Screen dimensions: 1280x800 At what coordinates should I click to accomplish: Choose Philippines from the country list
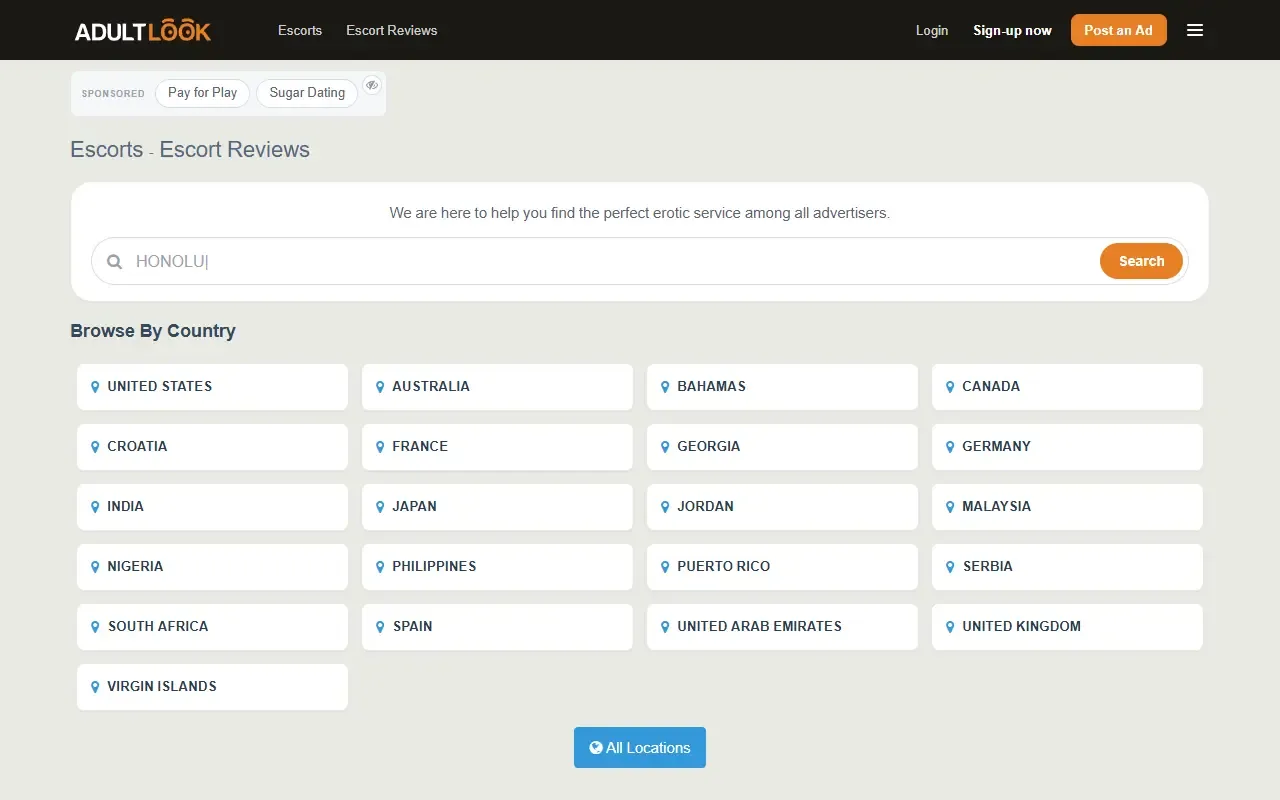click(497, 567)
